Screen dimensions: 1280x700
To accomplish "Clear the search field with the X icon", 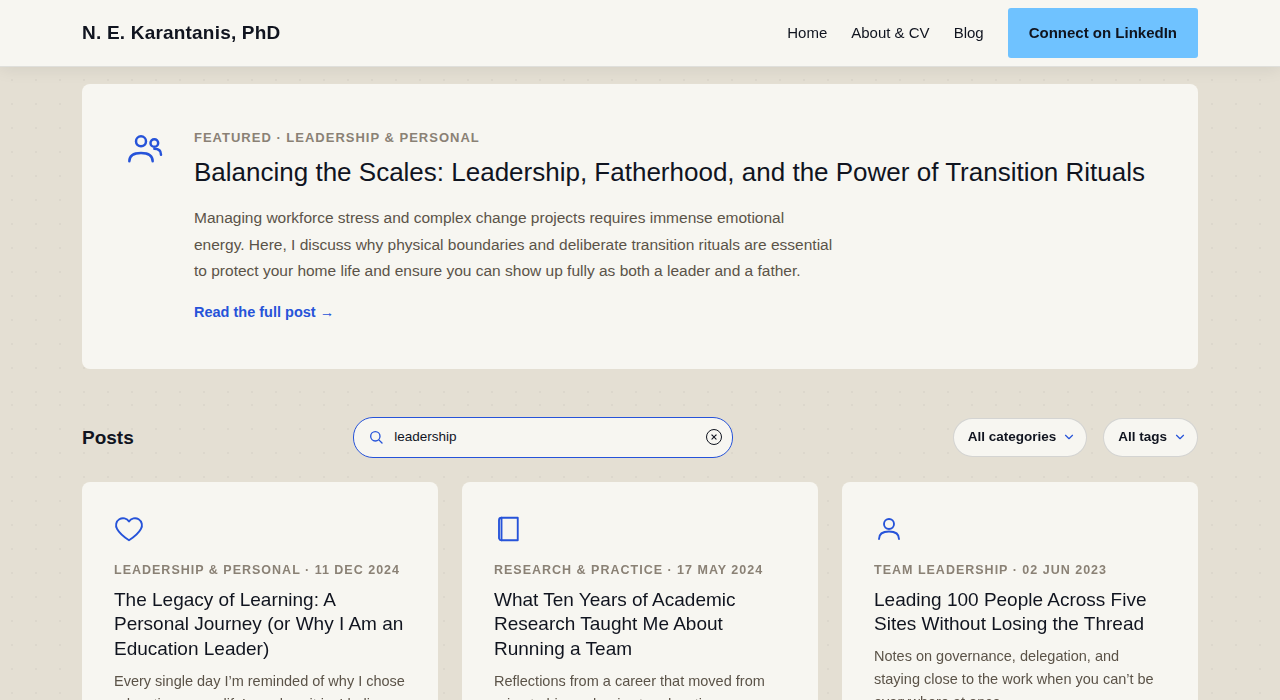I will [x=714, y=437].
